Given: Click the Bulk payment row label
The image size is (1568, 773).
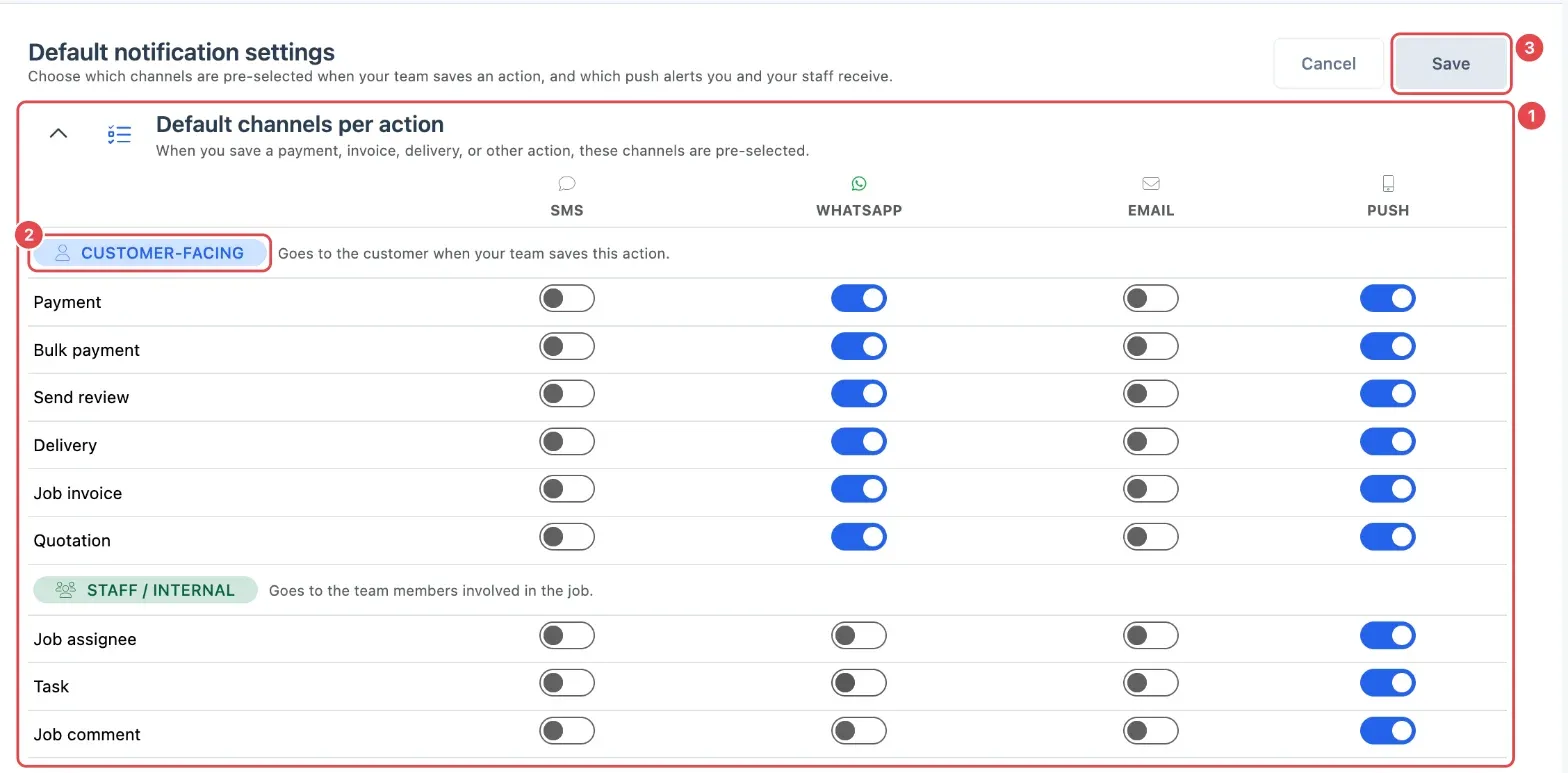Looking at the screenshot, I should click(87, 350).
